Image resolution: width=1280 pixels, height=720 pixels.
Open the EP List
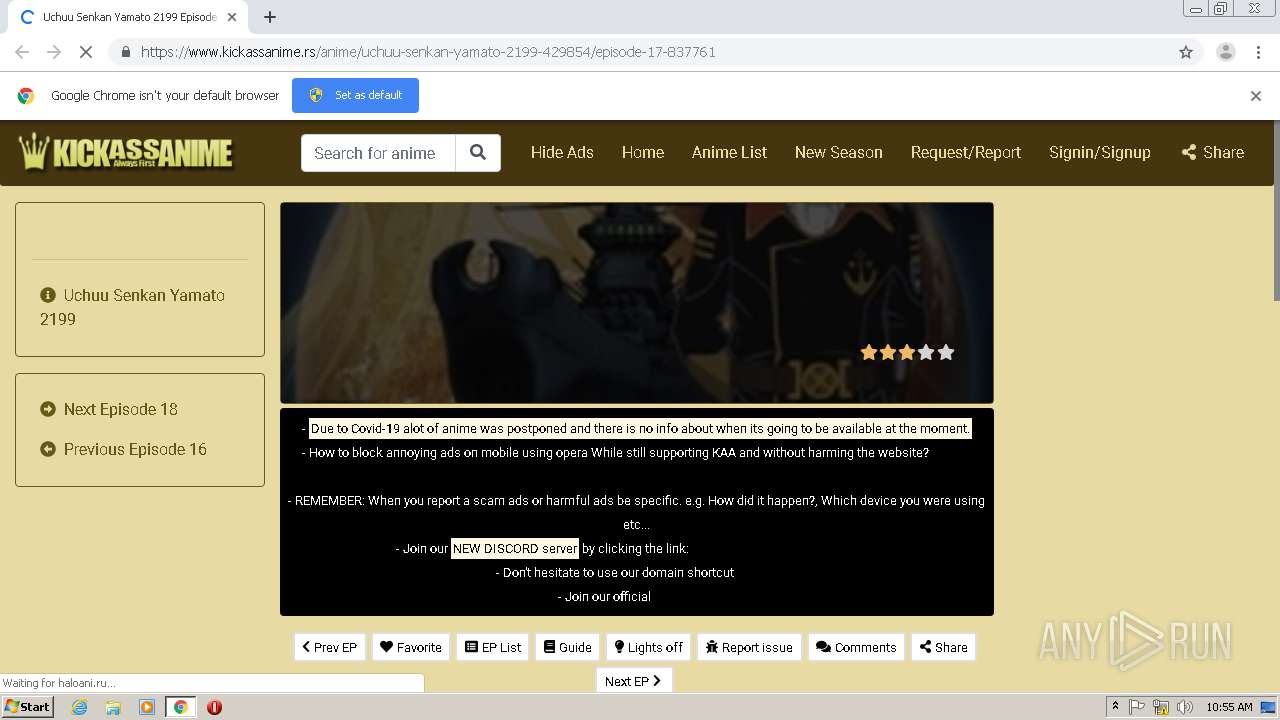click(493, 647)
